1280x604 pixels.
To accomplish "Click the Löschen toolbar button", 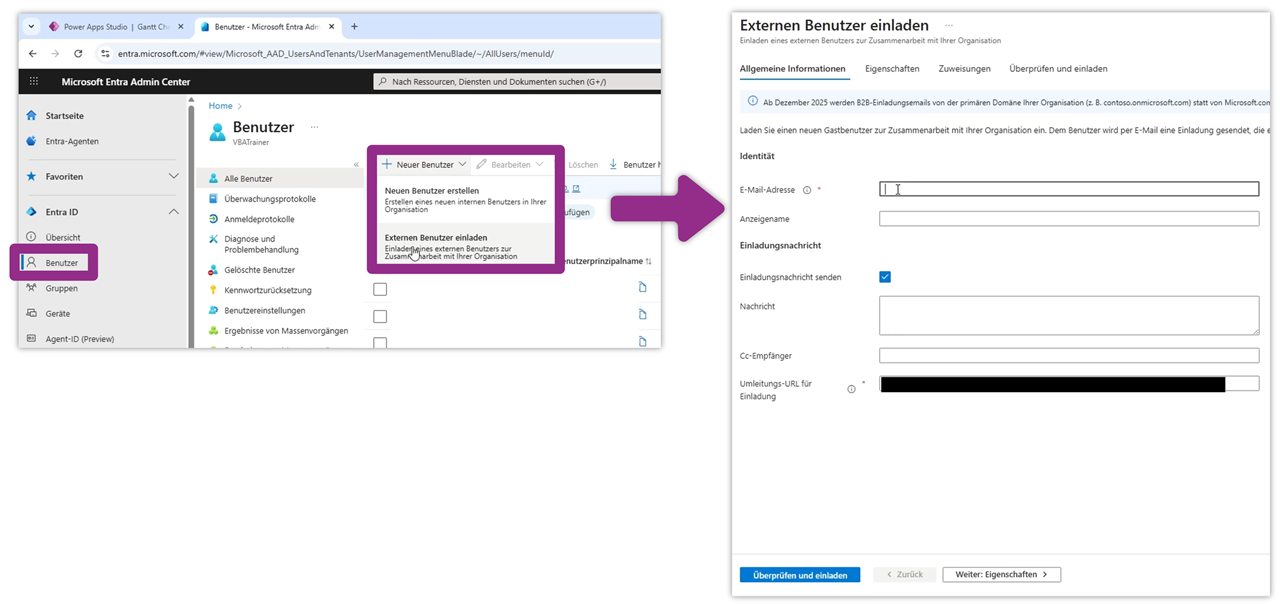I will coord(584,164).
